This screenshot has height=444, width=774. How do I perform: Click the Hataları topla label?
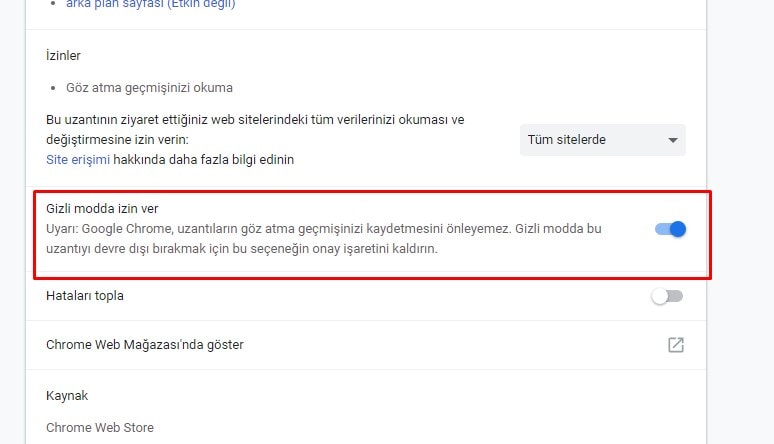pos(85,296)
